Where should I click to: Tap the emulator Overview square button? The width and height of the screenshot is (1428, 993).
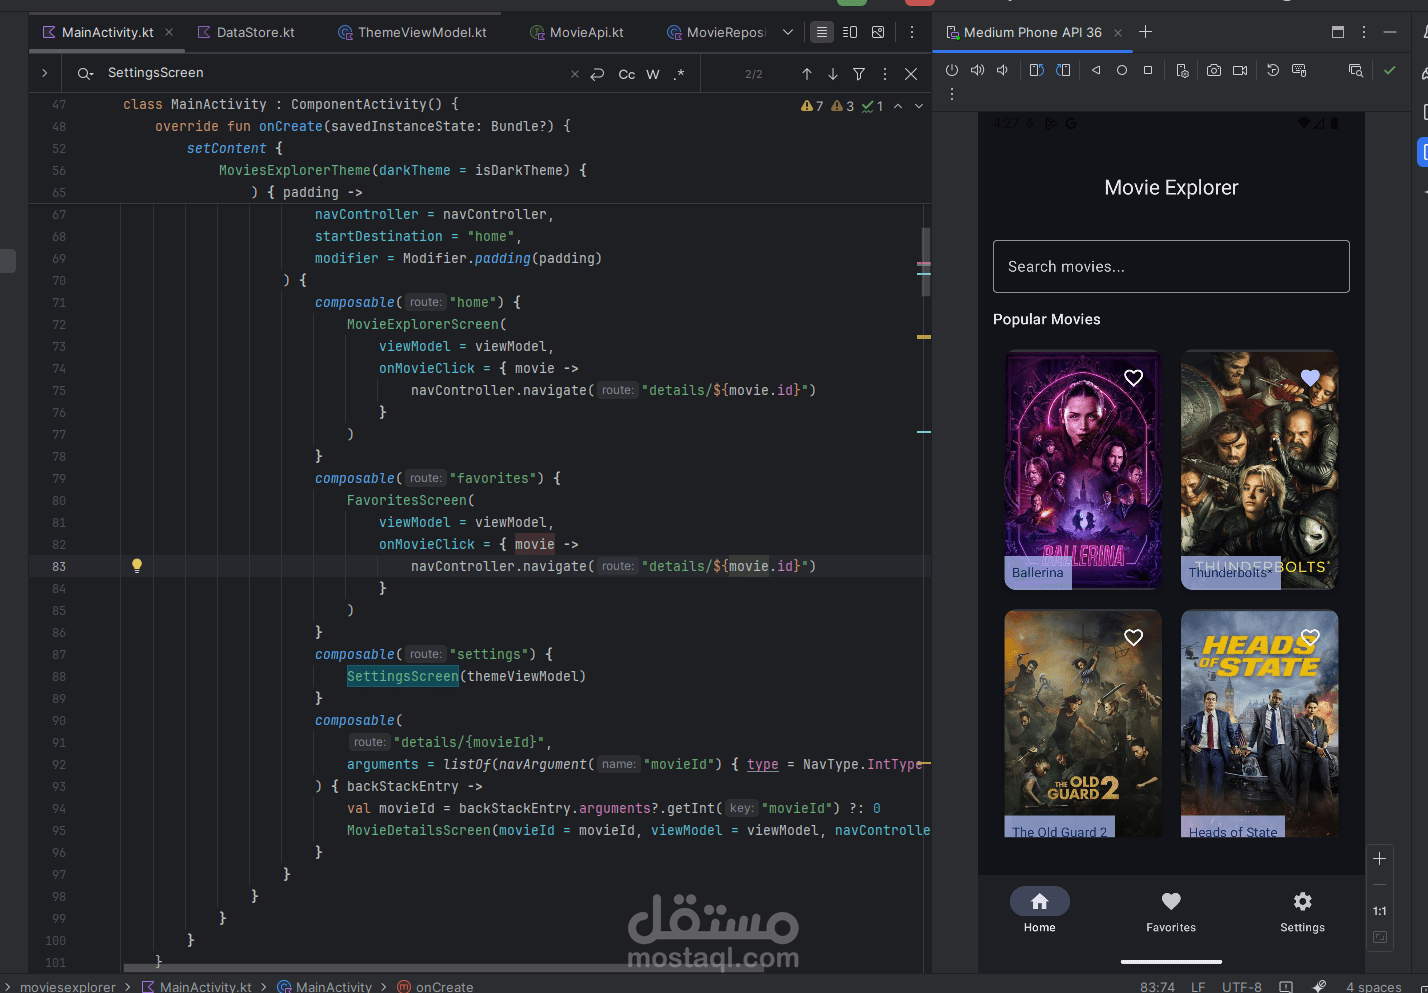point(1148,70)
